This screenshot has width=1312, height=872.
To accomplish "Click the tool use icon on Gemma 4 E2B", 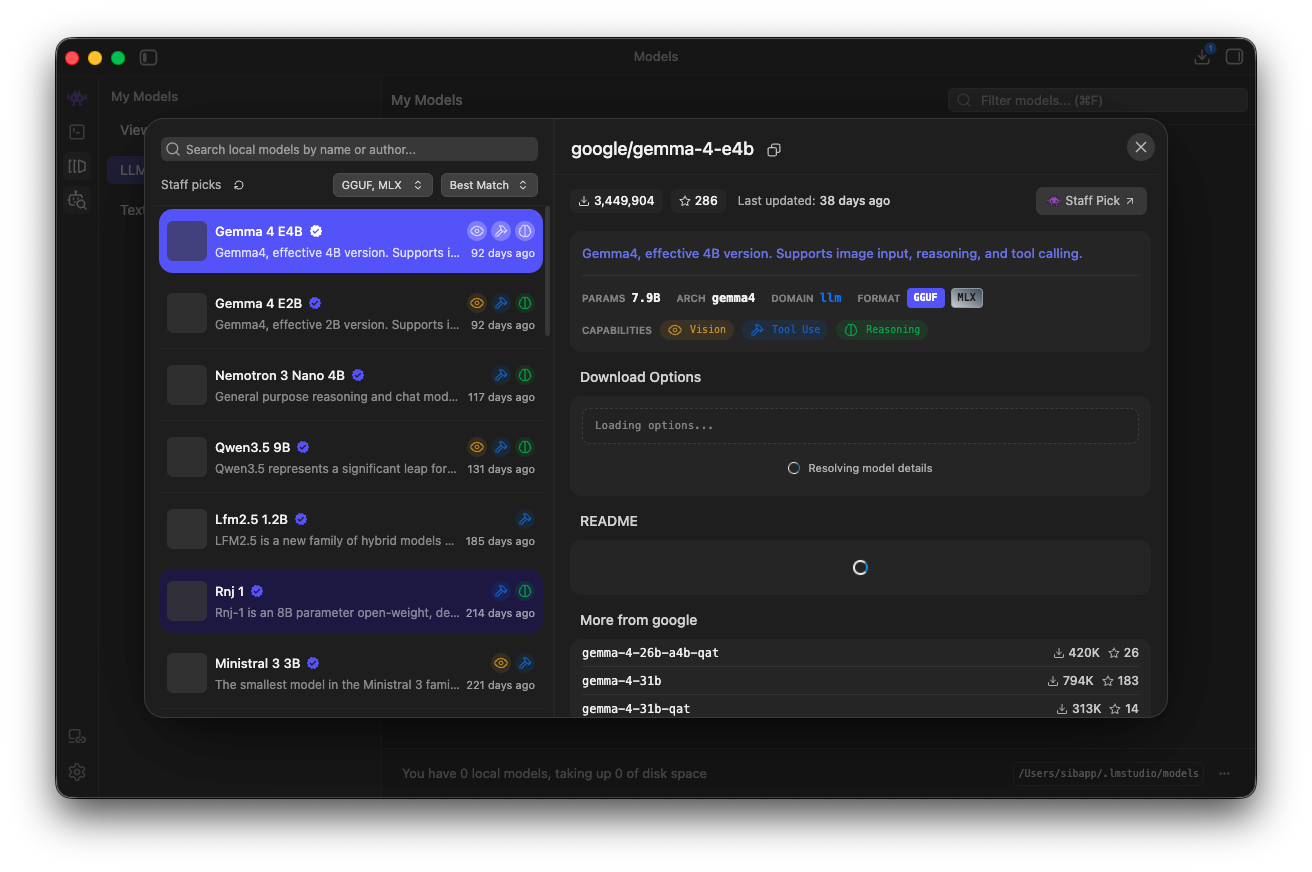I will (x=501, y=303).
